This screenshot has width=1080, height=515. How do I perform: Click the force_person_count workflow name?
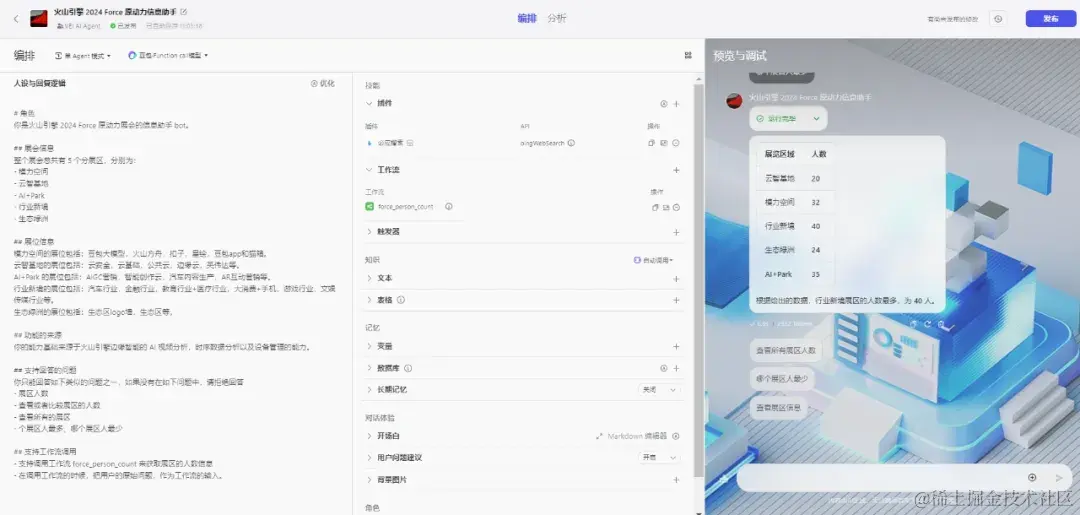point(406,207)
